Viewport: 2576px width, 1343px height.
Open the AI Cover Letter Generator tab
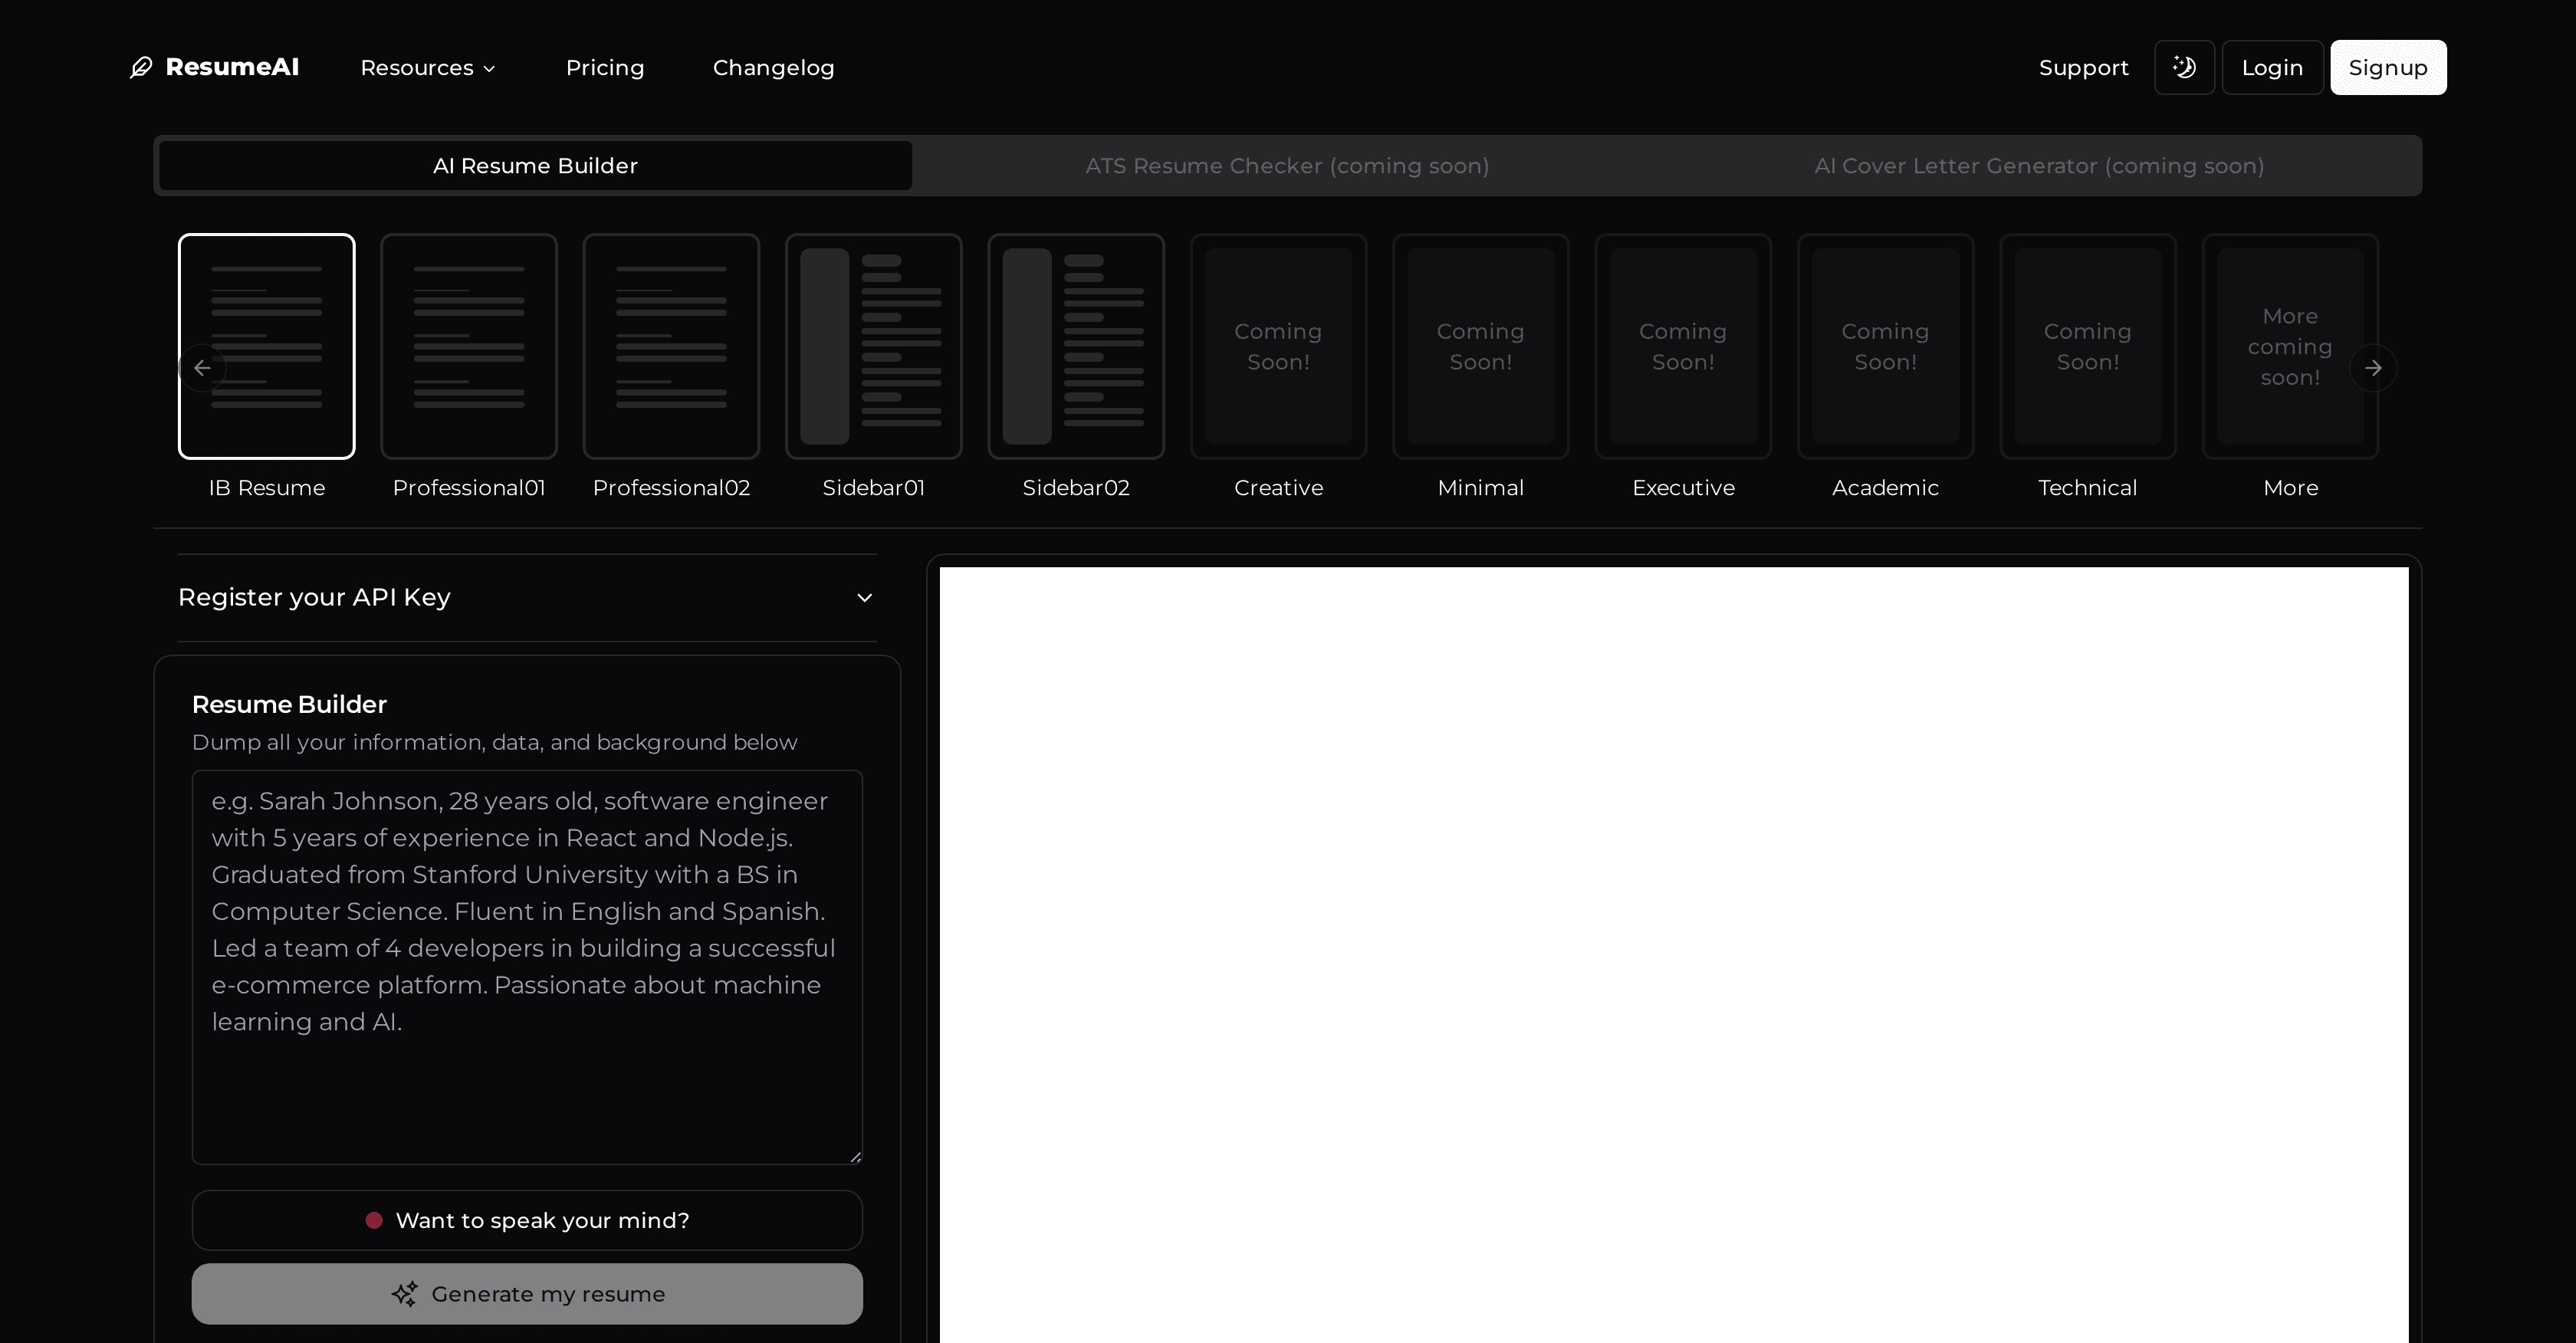coord(2039,165)
